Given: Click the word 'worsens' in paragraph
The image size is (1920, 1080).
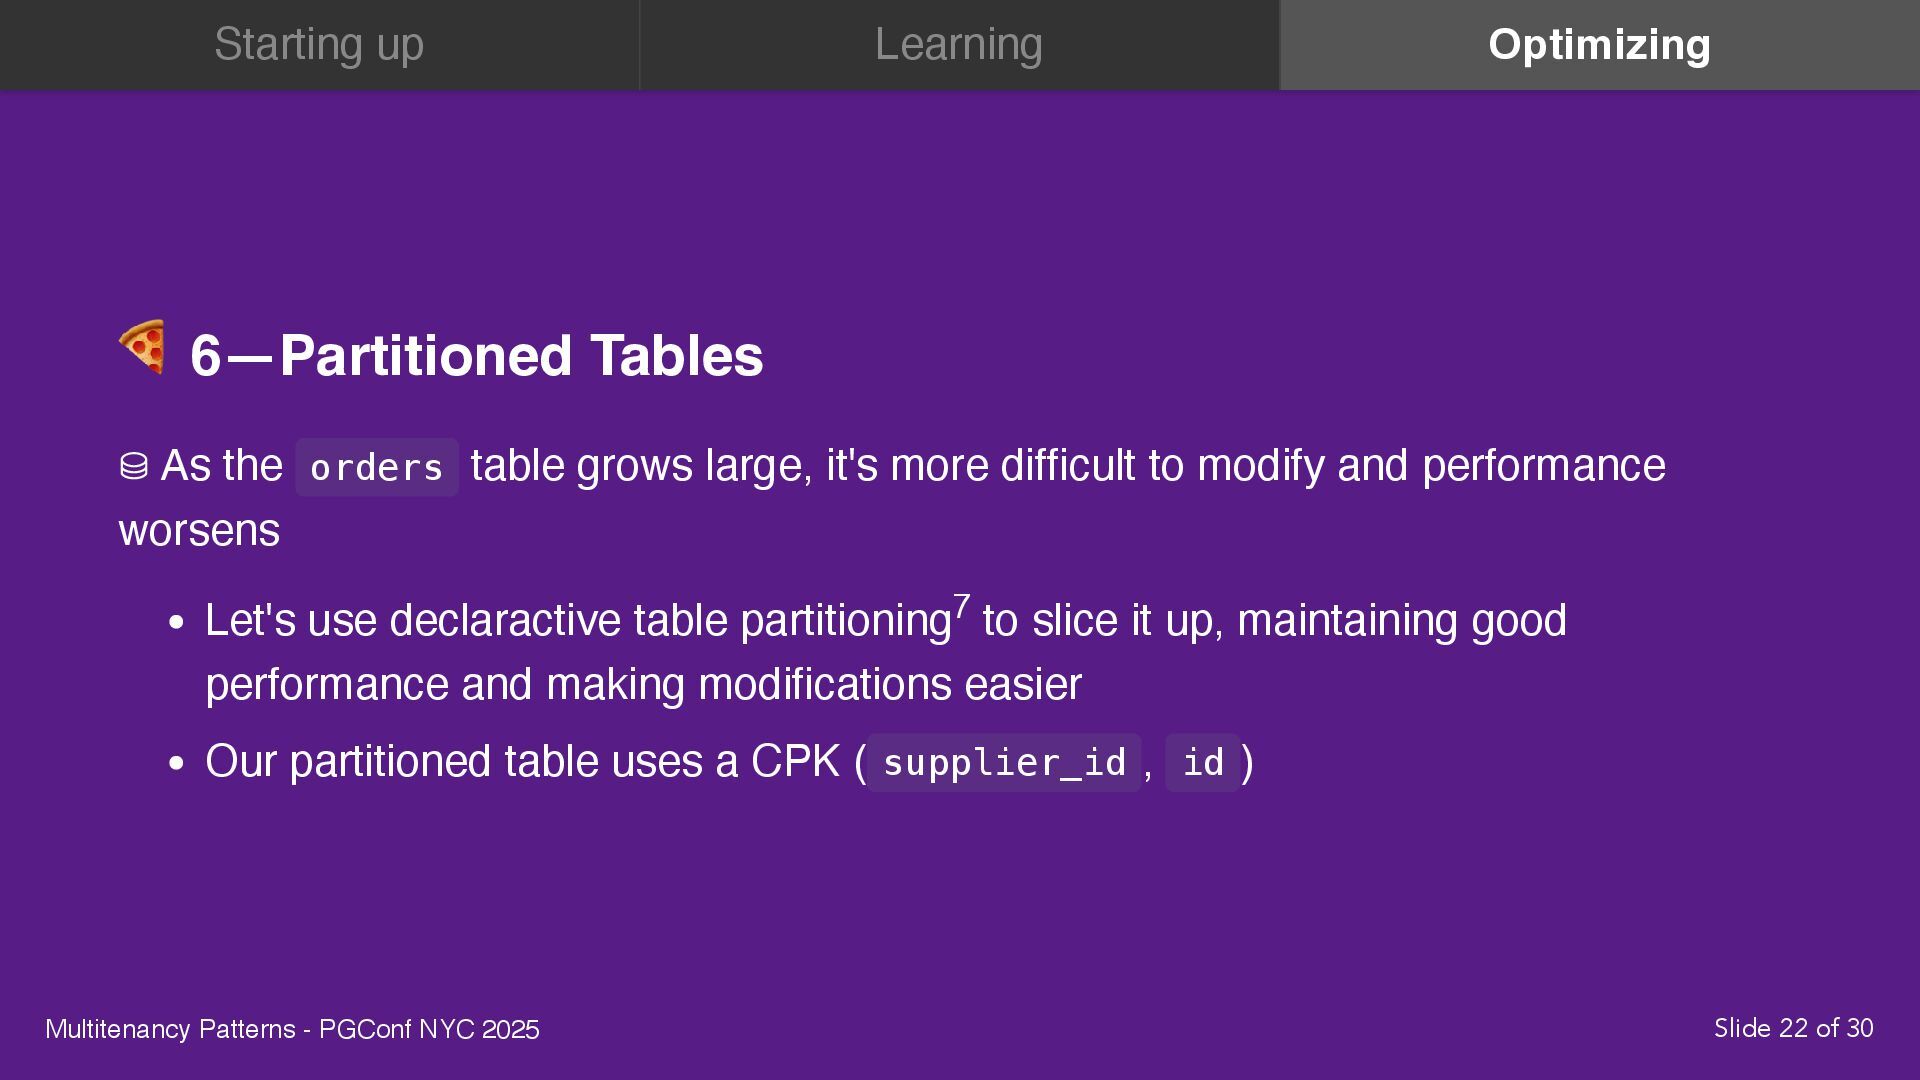Looking at the screenshot, I should [x=199, y=531].
